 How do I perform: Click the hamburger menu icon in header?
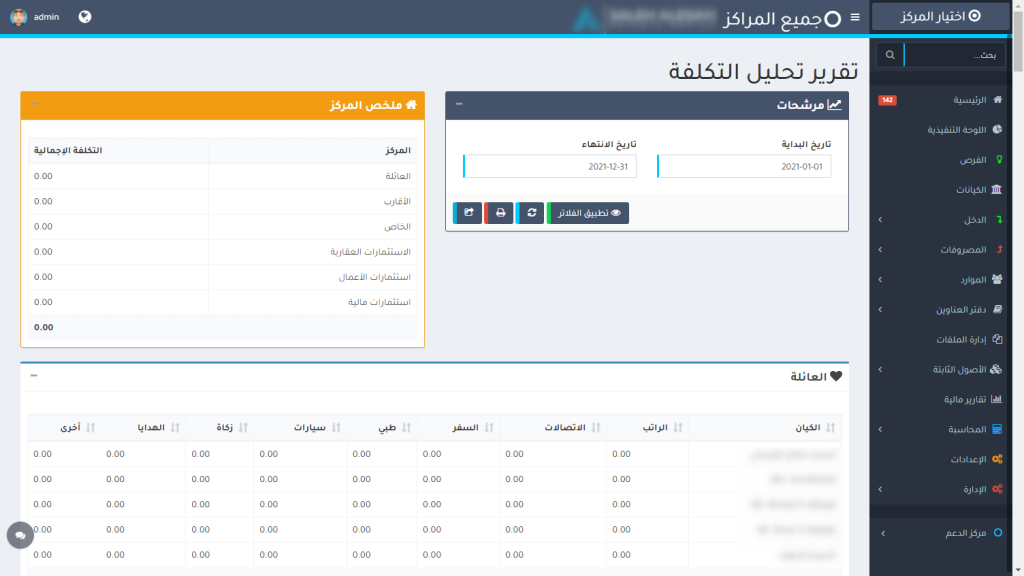tap(854, 17)
